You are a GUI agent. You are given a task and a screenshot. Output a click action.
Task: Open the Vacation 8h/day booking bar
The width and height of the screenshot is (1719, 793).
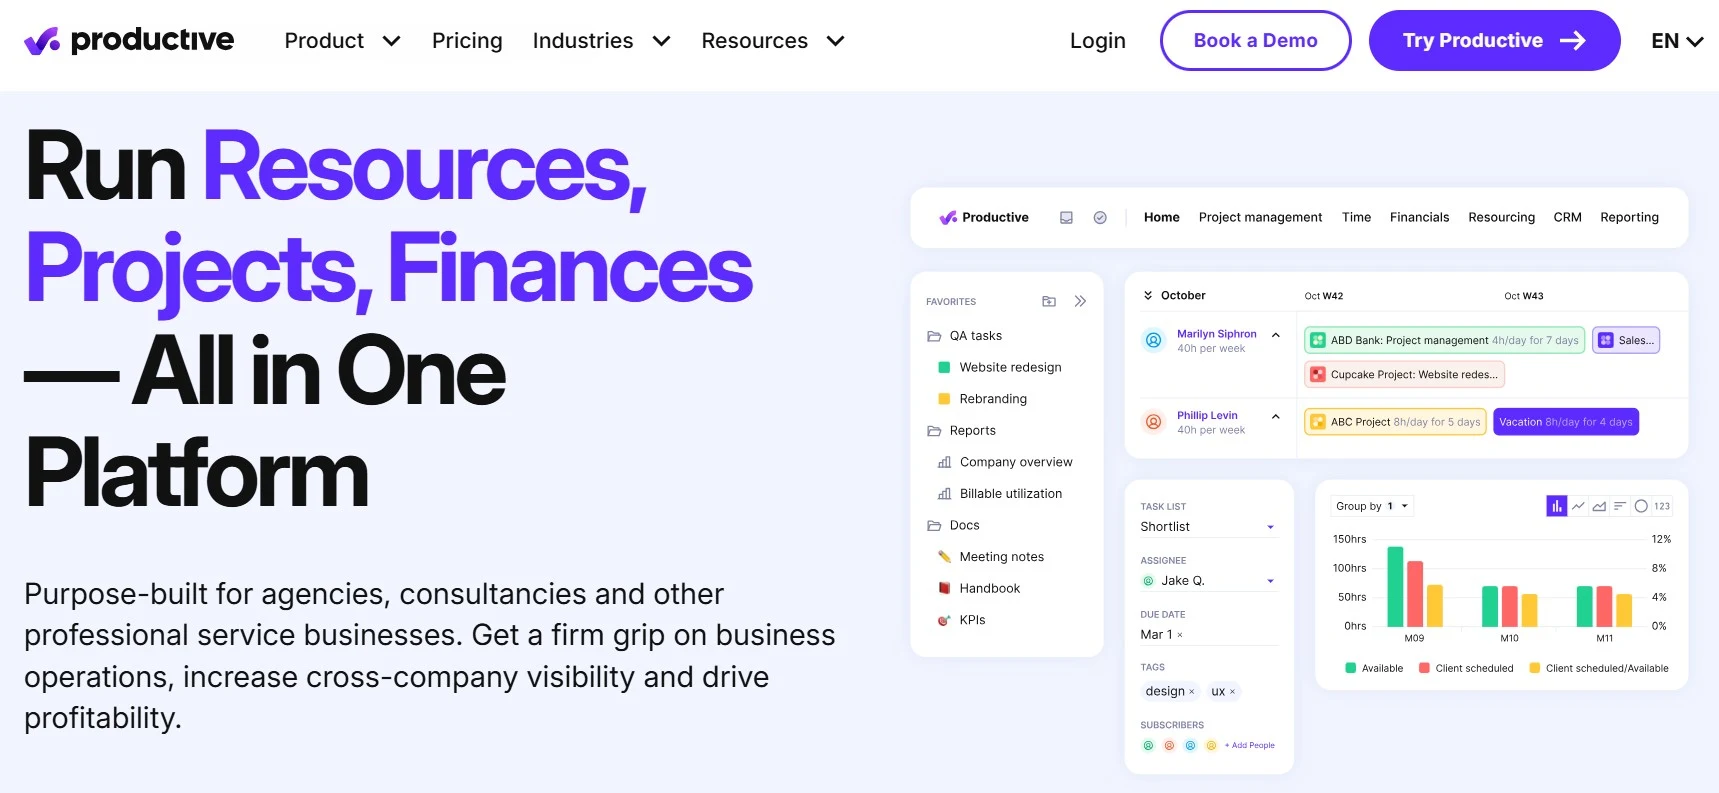click(1566, 422)
